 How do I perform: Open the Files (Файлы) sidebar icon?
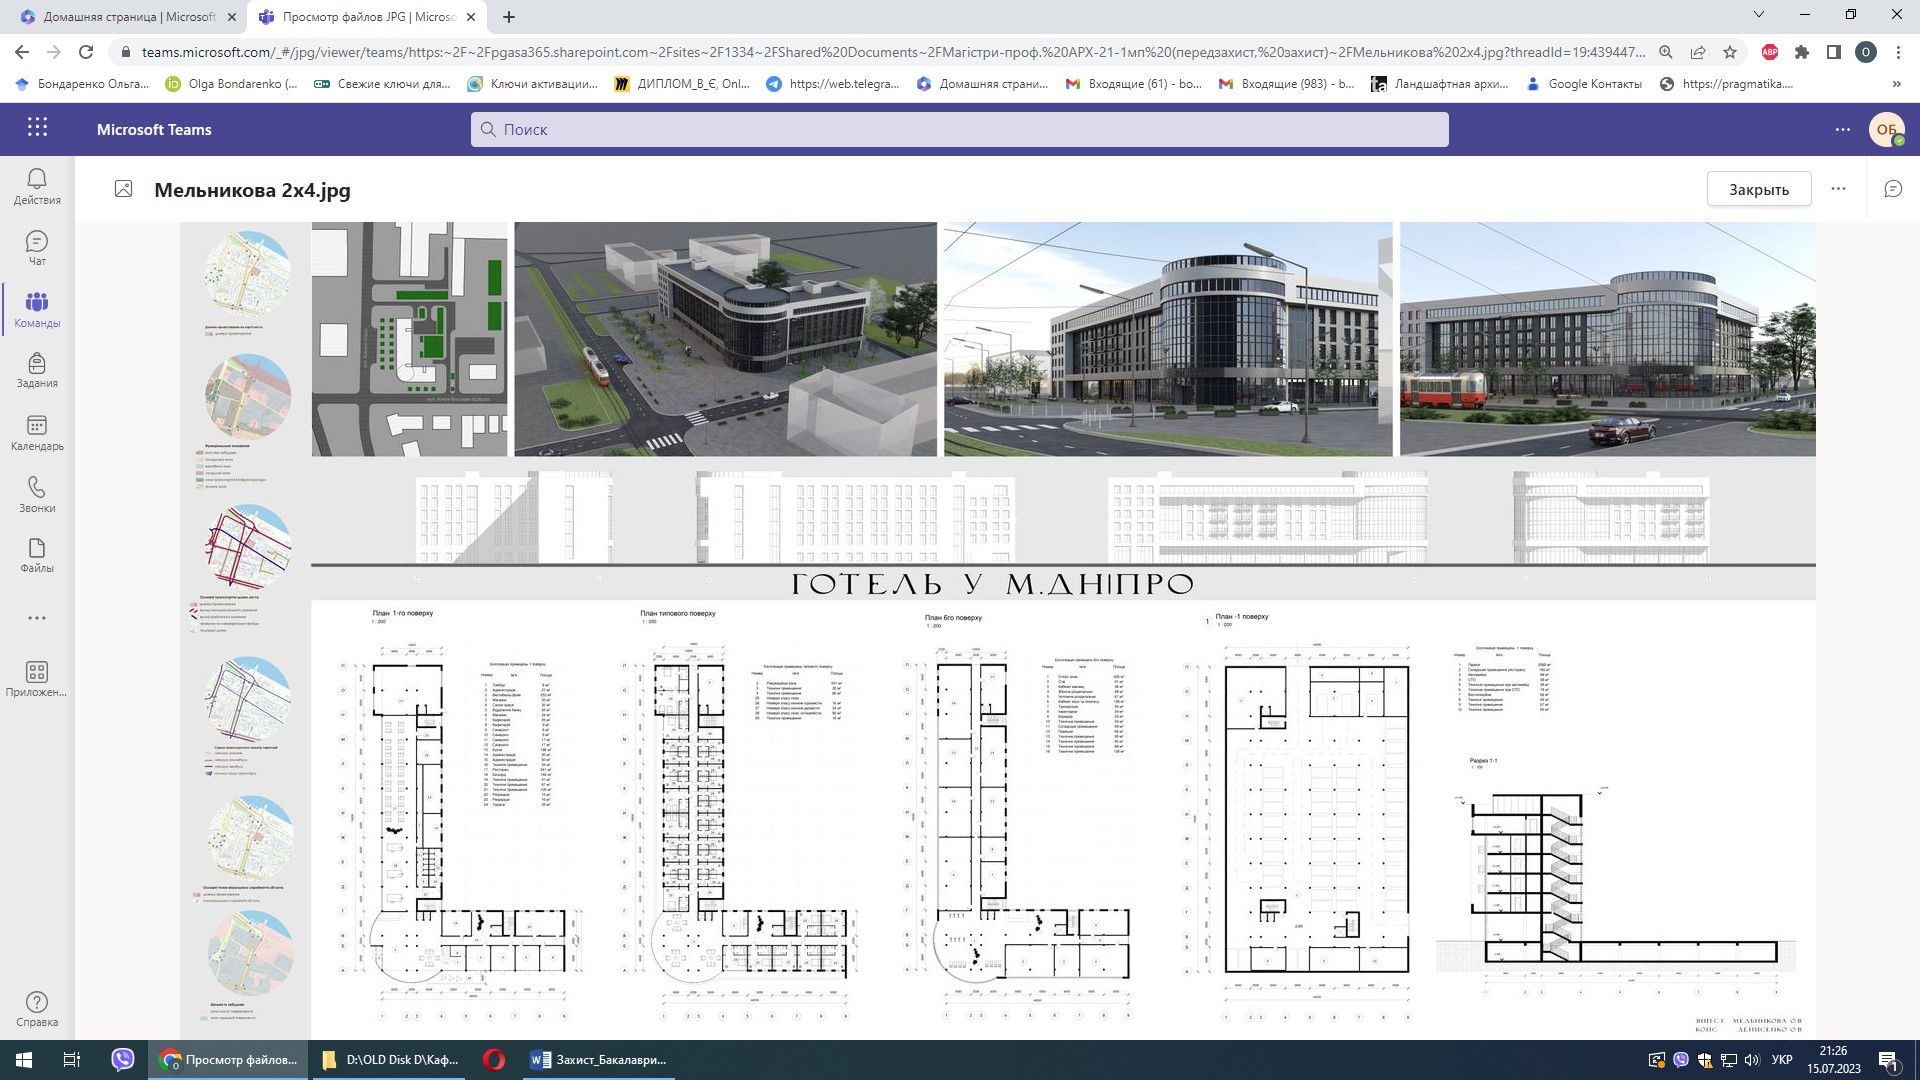click(37, 555)
